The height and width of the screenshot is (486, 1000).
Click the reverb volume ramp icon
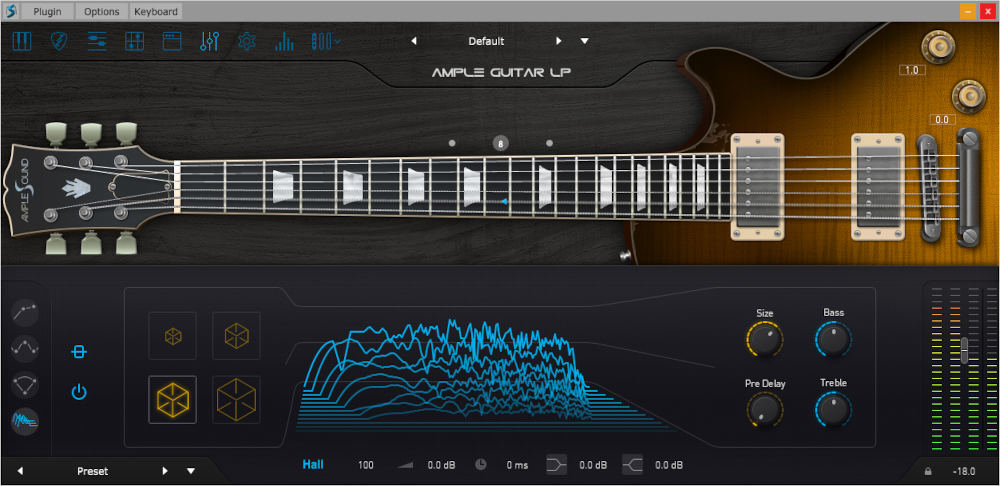point(406,465)
